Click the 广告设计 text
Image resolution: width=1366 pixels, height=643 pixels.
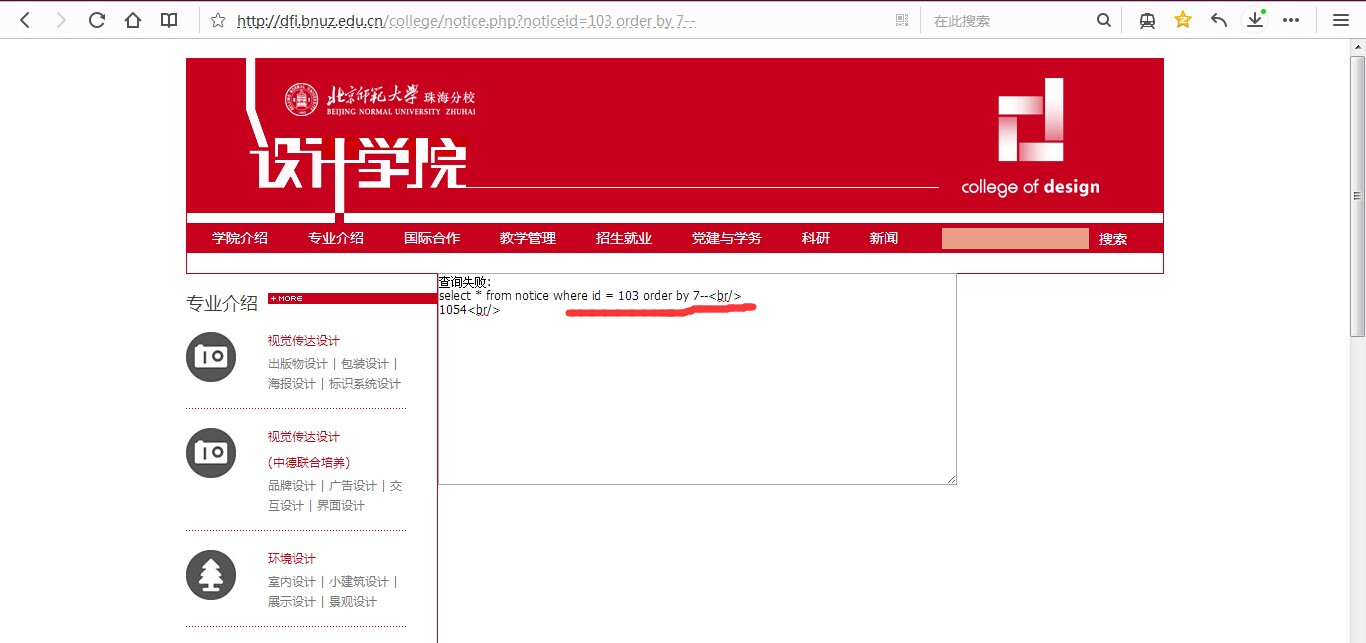[353, 486]
